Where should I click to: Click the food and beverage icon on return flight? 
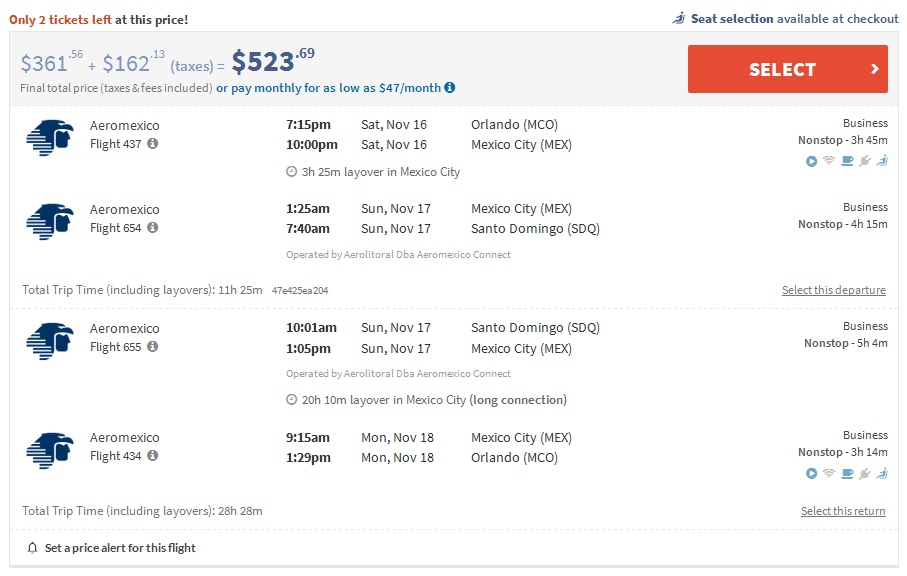tap(847, 472)
